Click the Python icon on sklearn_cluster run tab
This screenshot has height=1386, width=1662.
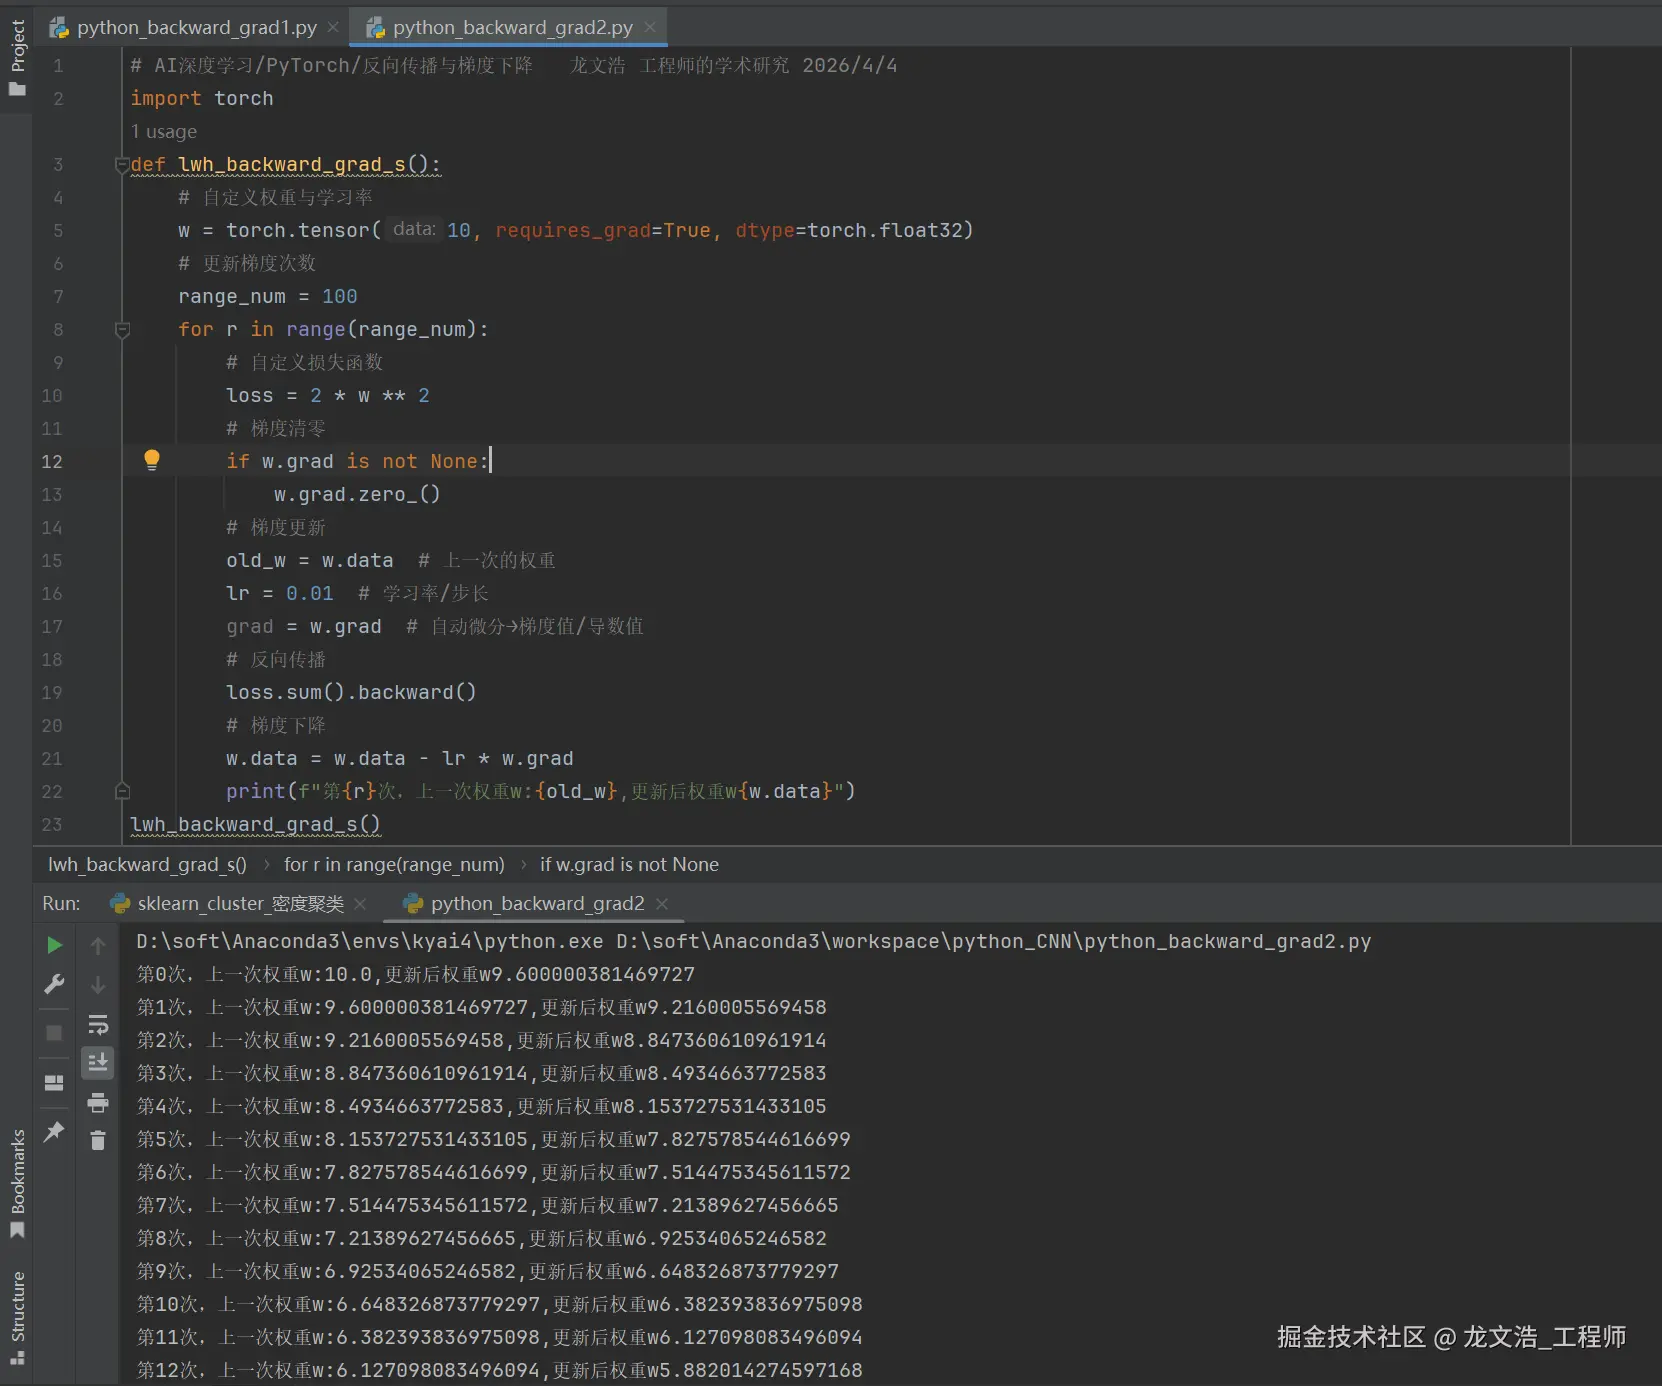pos(120,904)
